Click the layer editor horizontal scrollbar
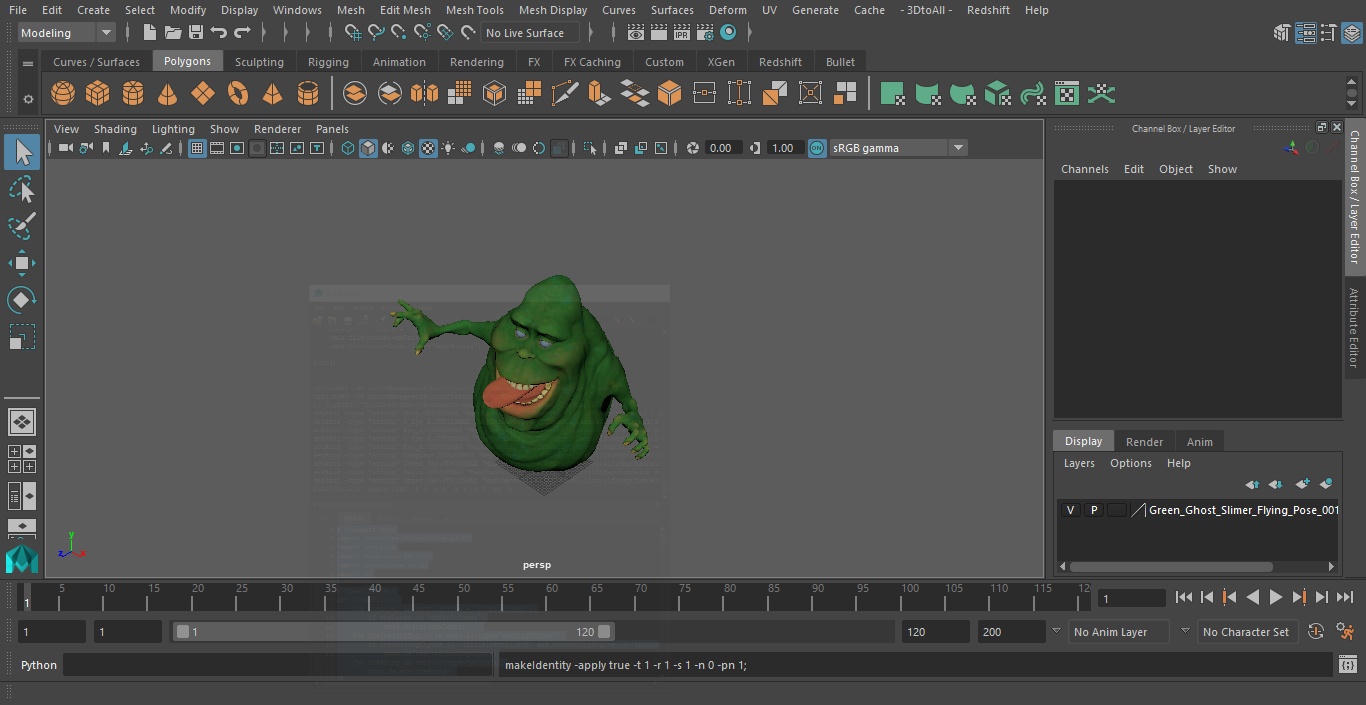Screen dimensions: 1366x705 tap(1171, 566)
